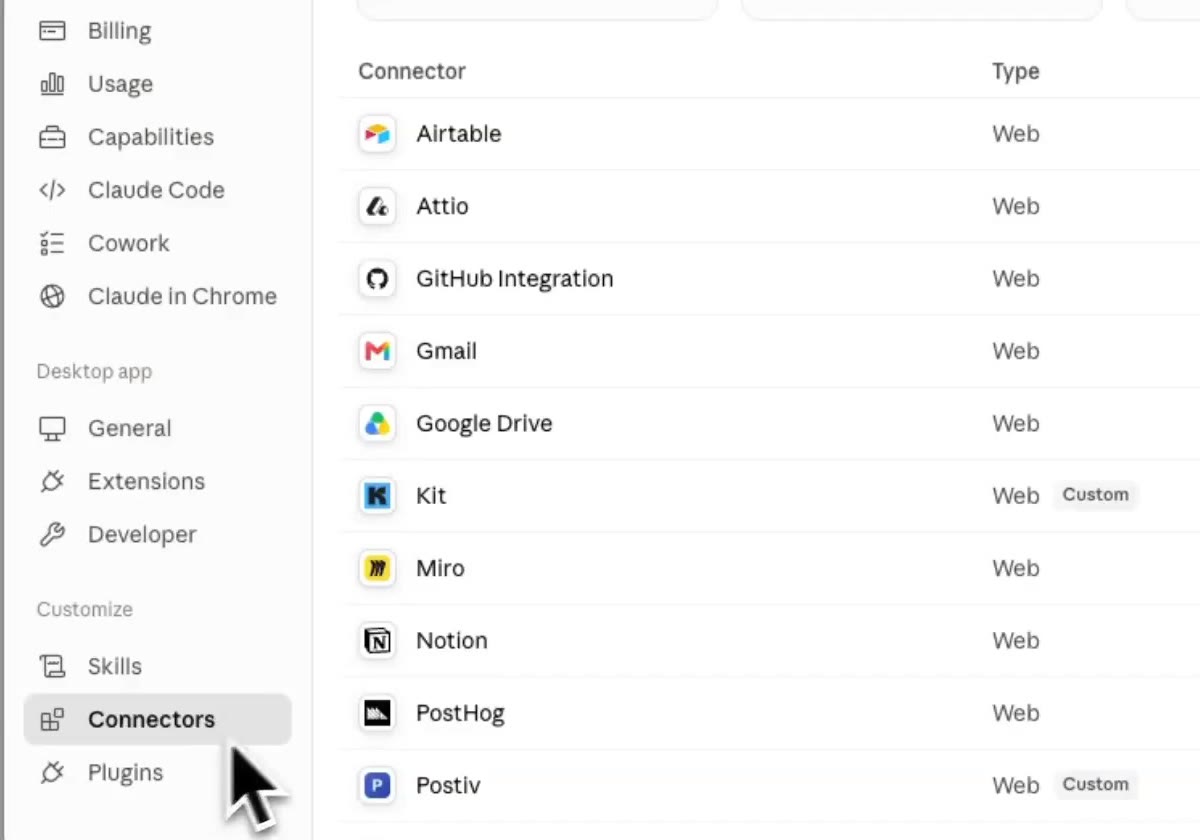Click the Attio connector icon
The image size is (1200, 840).
coord(377,206)
